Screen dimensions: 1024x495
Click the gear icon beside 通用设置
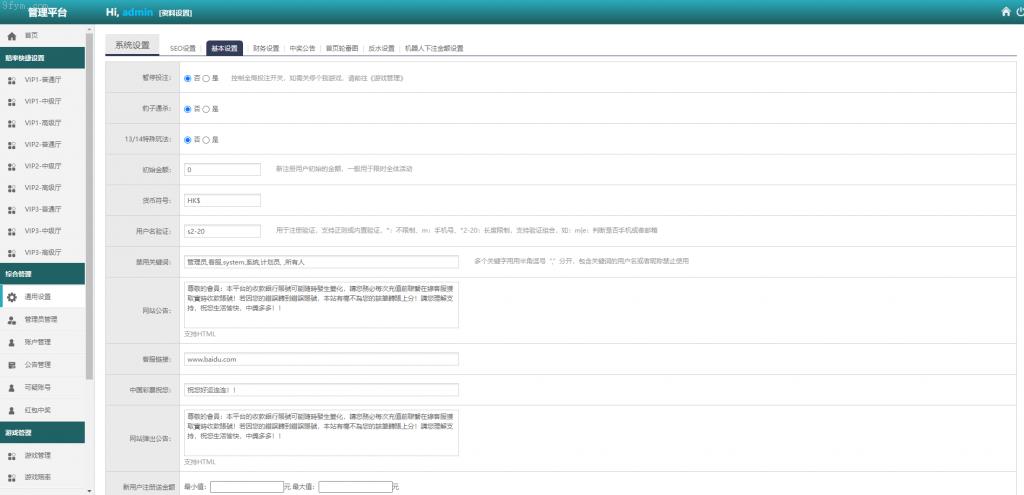(11, 297)
